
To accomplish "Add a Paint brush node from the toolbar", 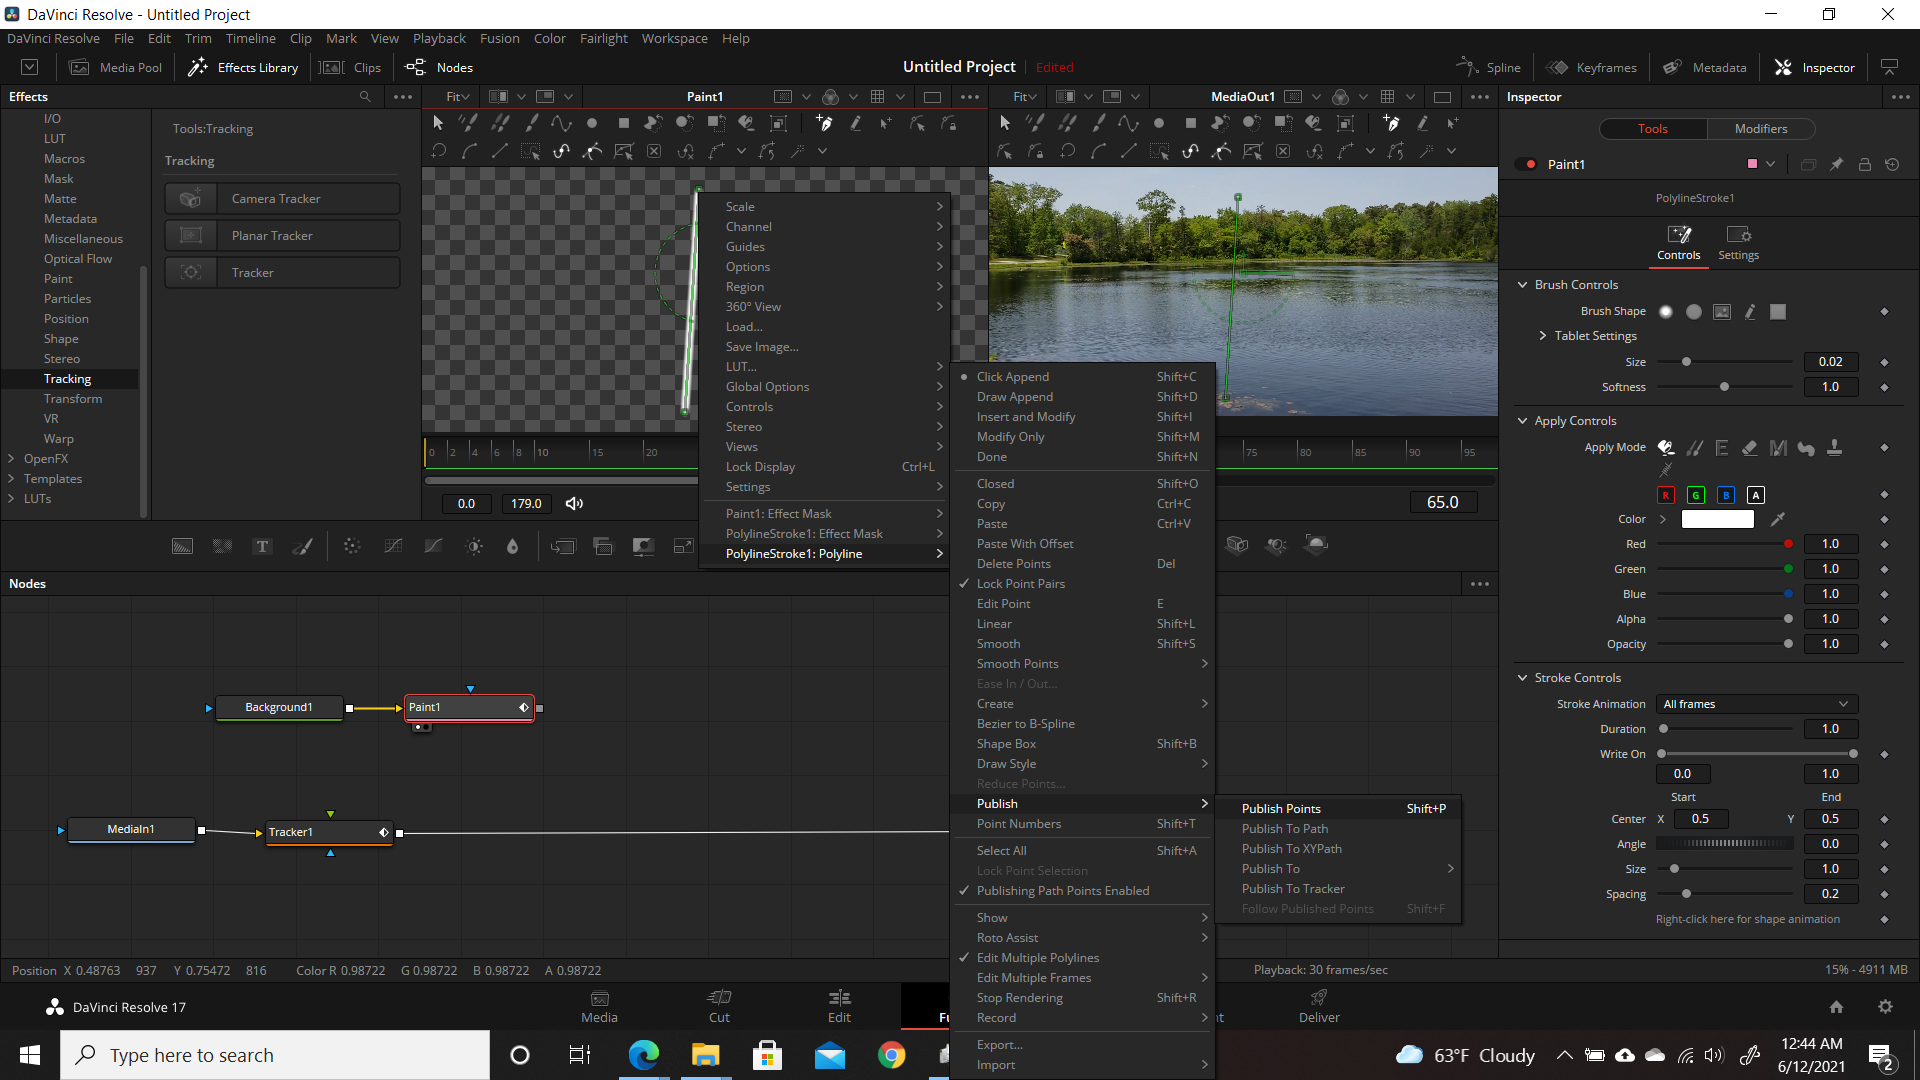I will click(302, 546).
